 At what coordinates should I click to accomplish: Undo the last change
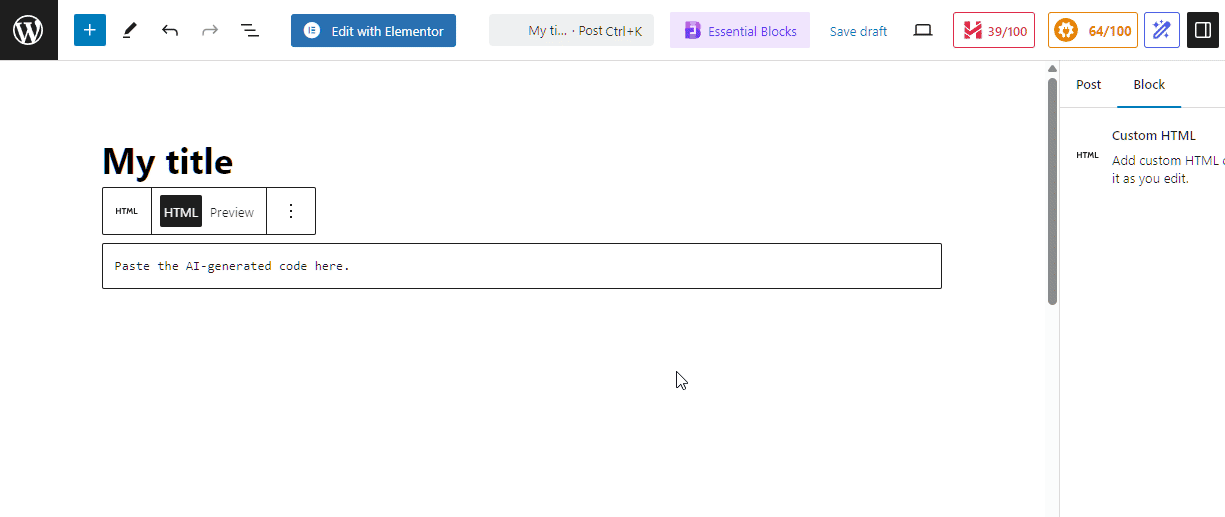(x=170, y=31)
